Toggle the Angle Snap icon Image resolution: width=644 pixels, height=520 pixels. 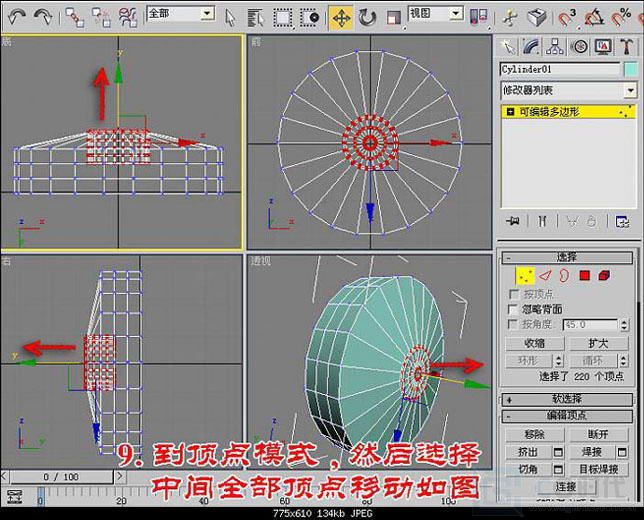(x=593, y=18)
